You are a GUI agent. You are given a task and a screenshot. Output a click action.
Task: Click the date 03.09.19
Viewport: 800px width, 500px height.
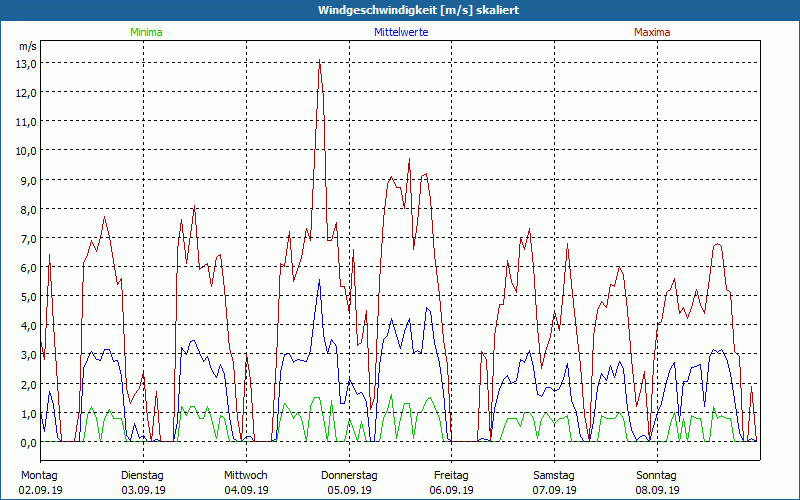[x=143, y=490]
